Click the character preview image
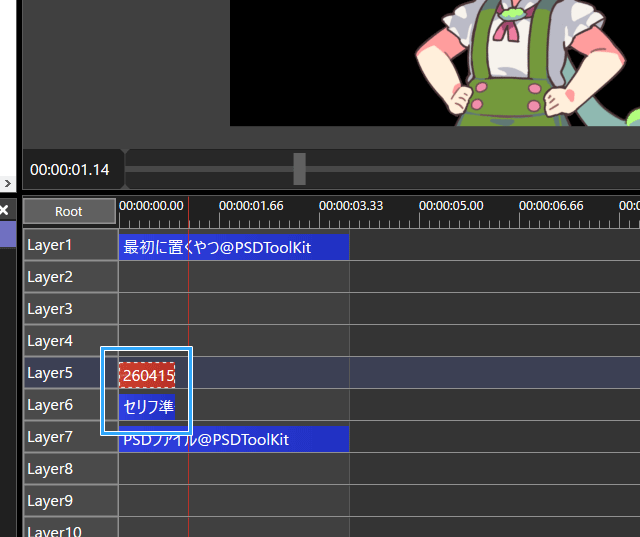The image size is (640, 537). pyautogui.click(x=500, y=62)
